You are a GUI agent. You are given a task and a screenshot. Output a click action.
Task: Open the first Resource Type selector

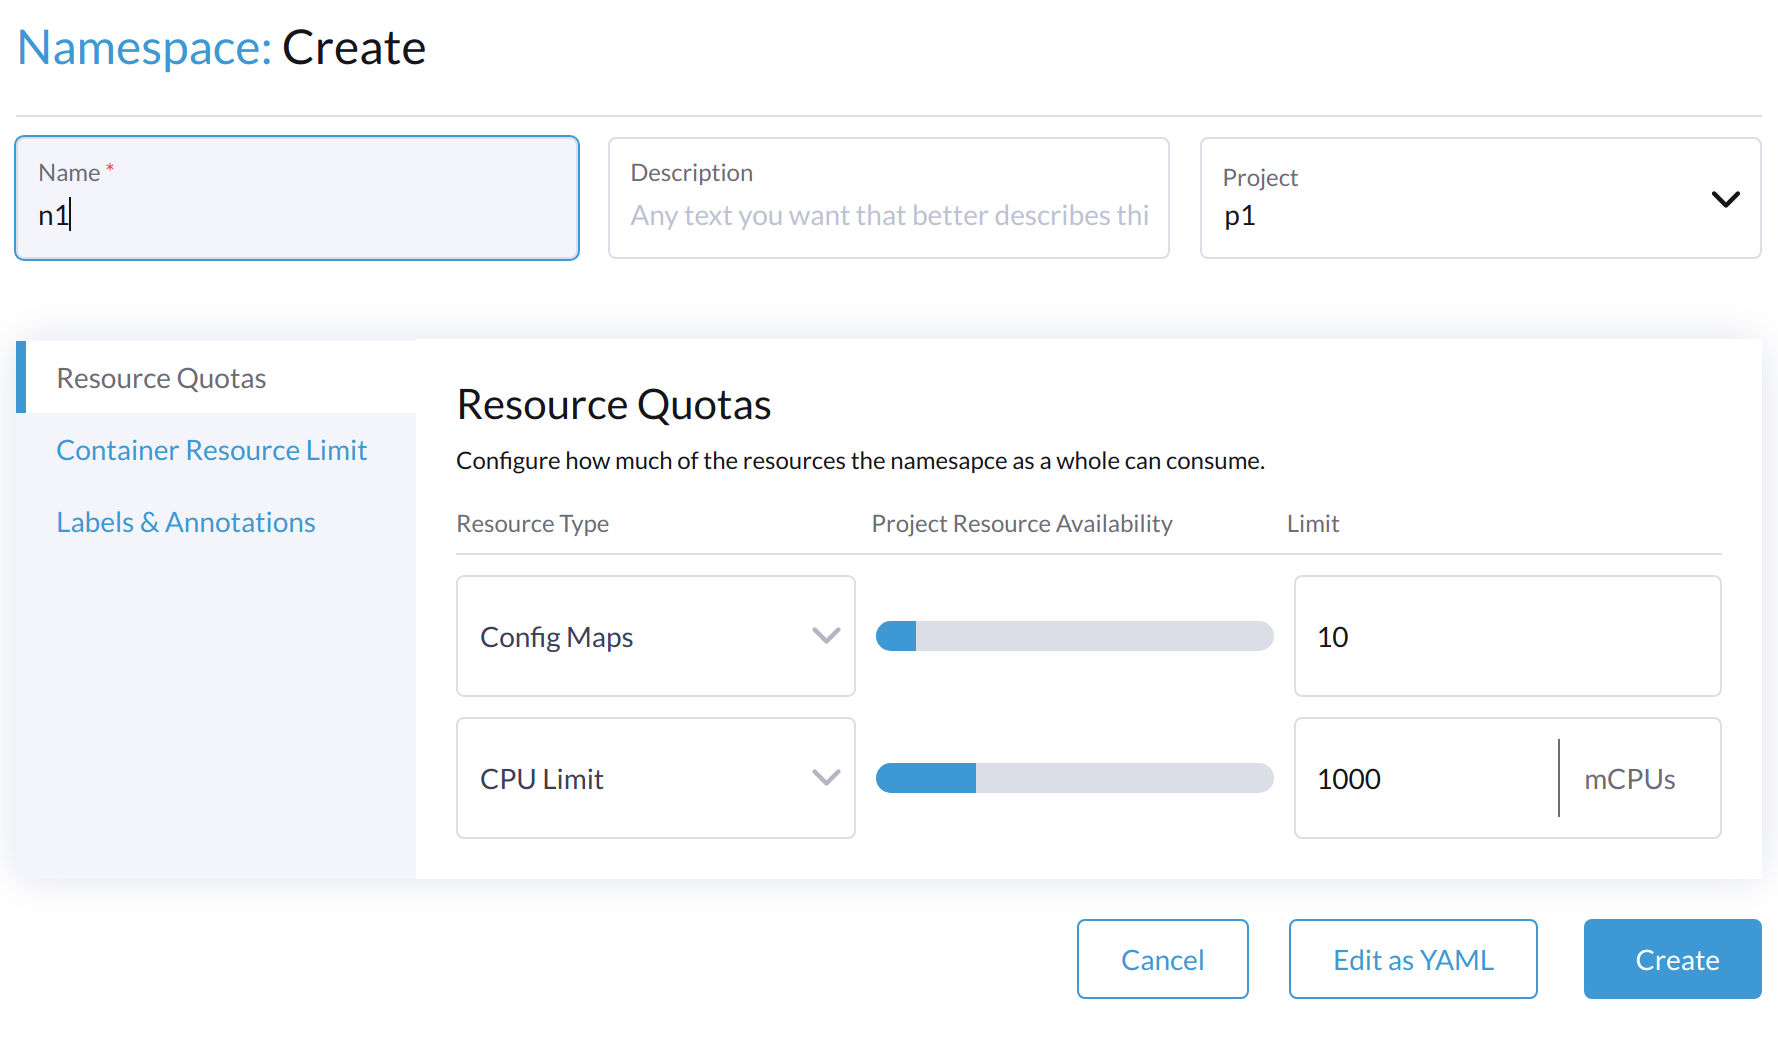[x=655, y=636]
